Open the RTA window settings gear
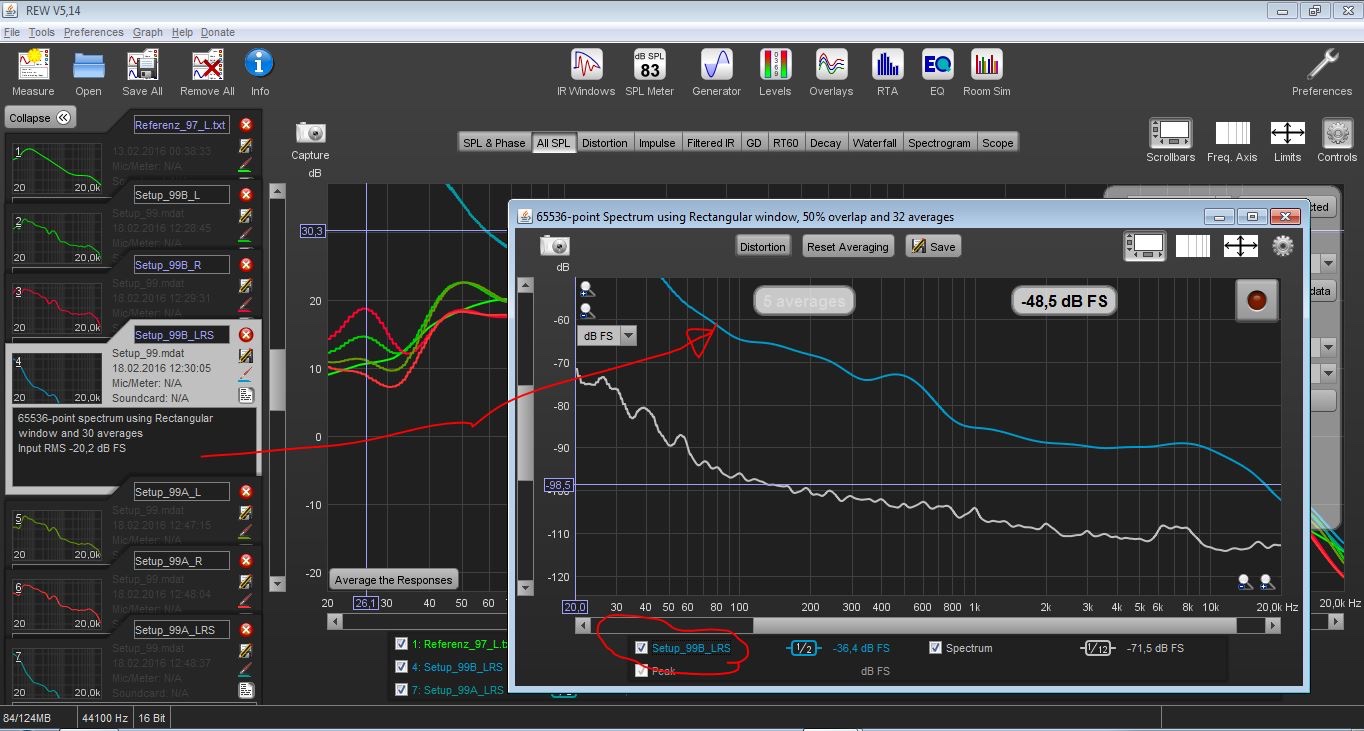Screen dimensions: 1364x731 [x=1283, y=246]
